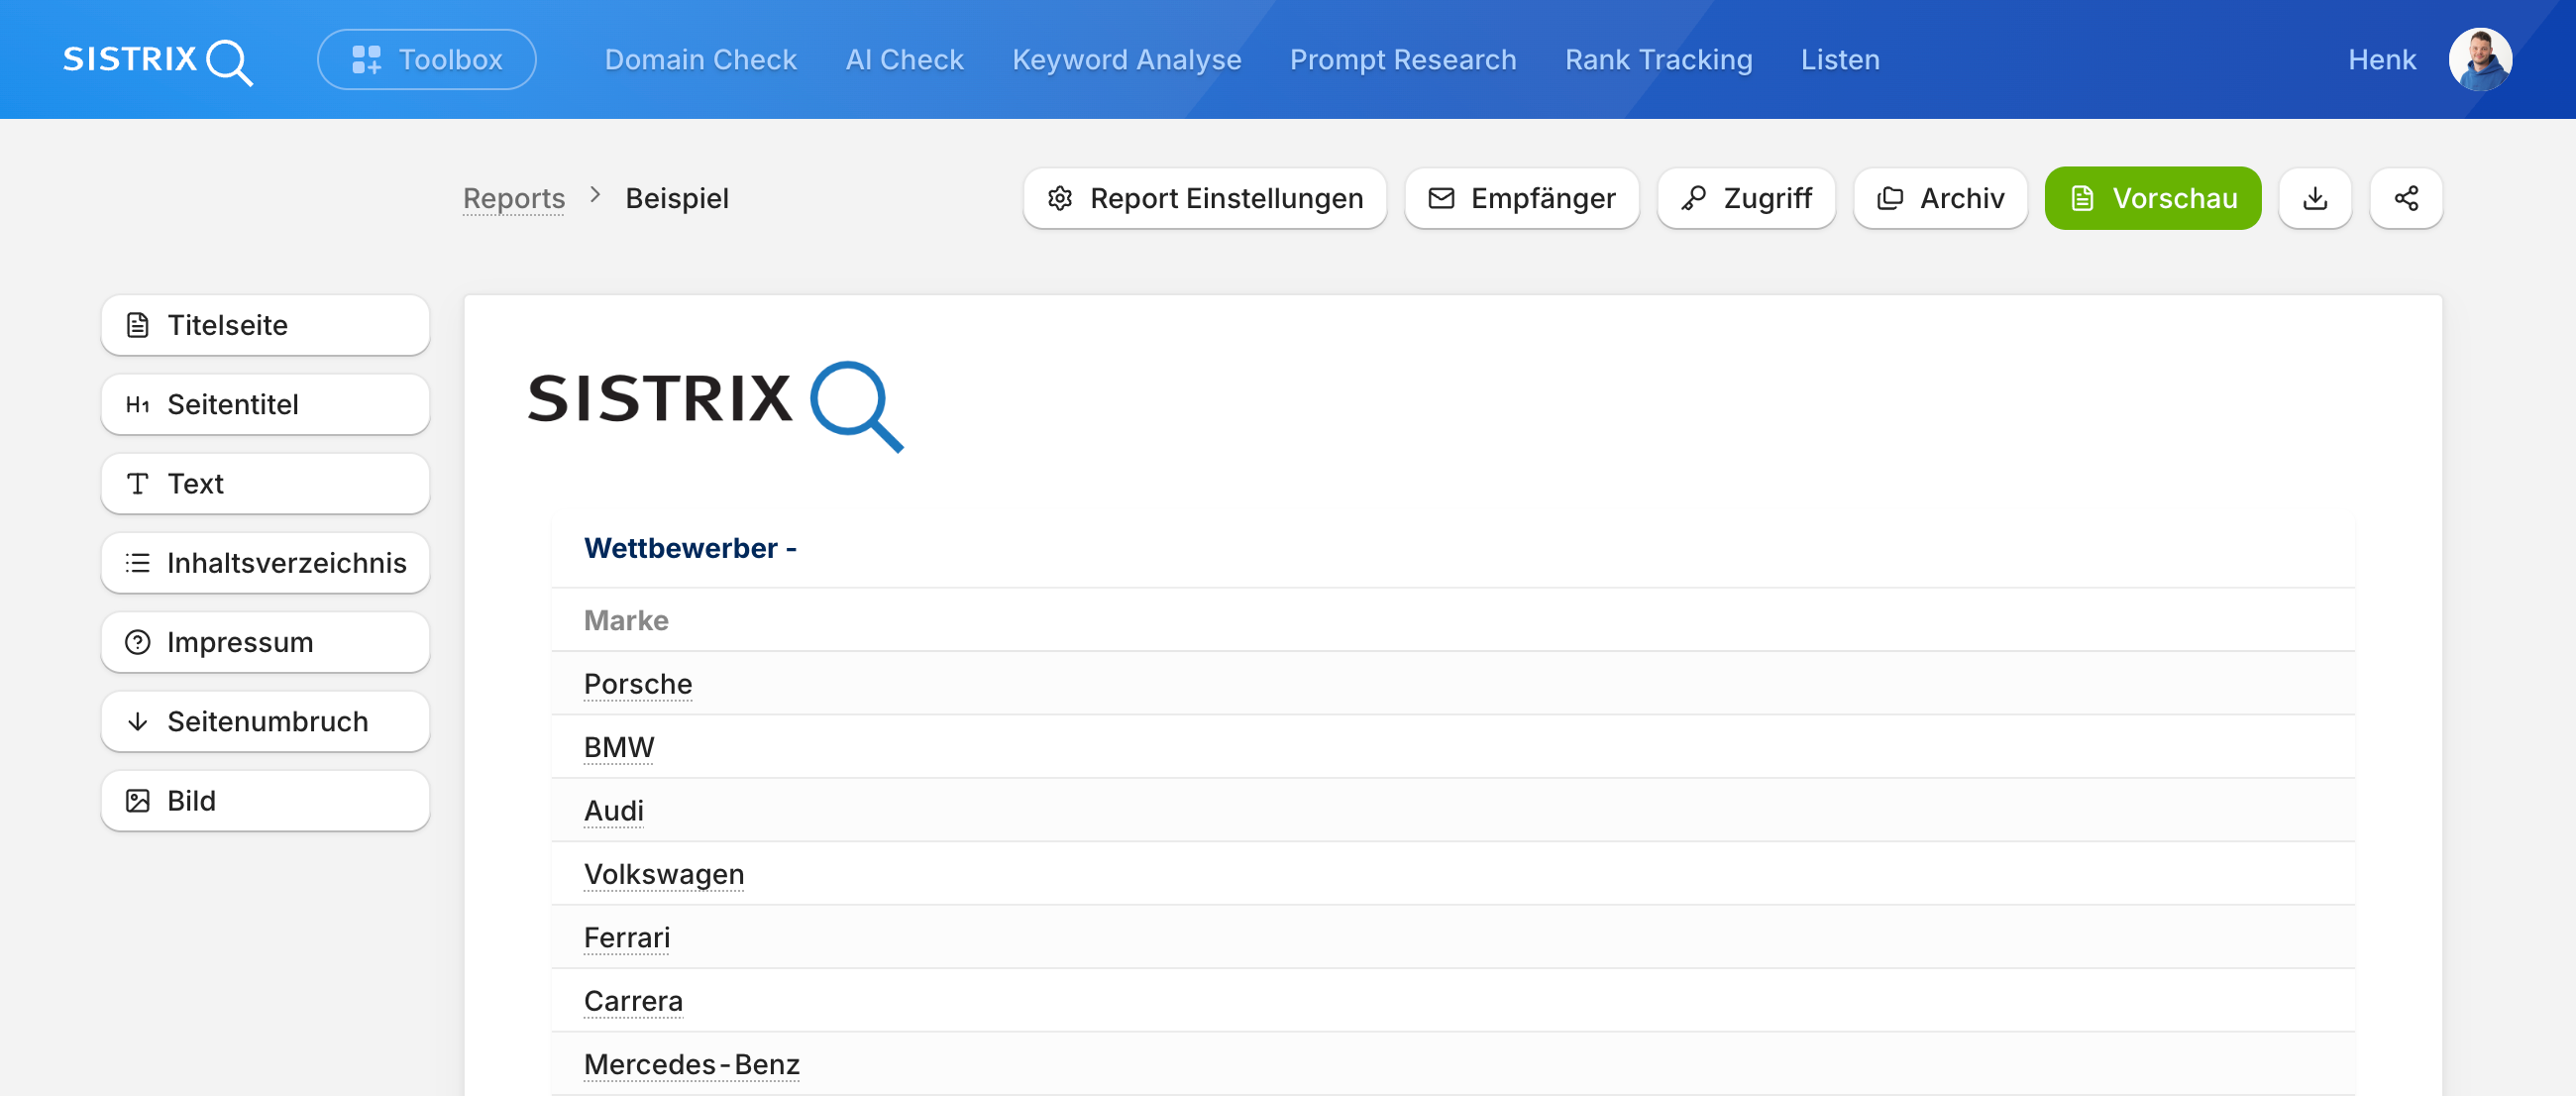Open Zugriff access settings
Image resolution: width=2576 pixels, height=1096 pixels.
pyautogui.click(x=1746, y=198)
